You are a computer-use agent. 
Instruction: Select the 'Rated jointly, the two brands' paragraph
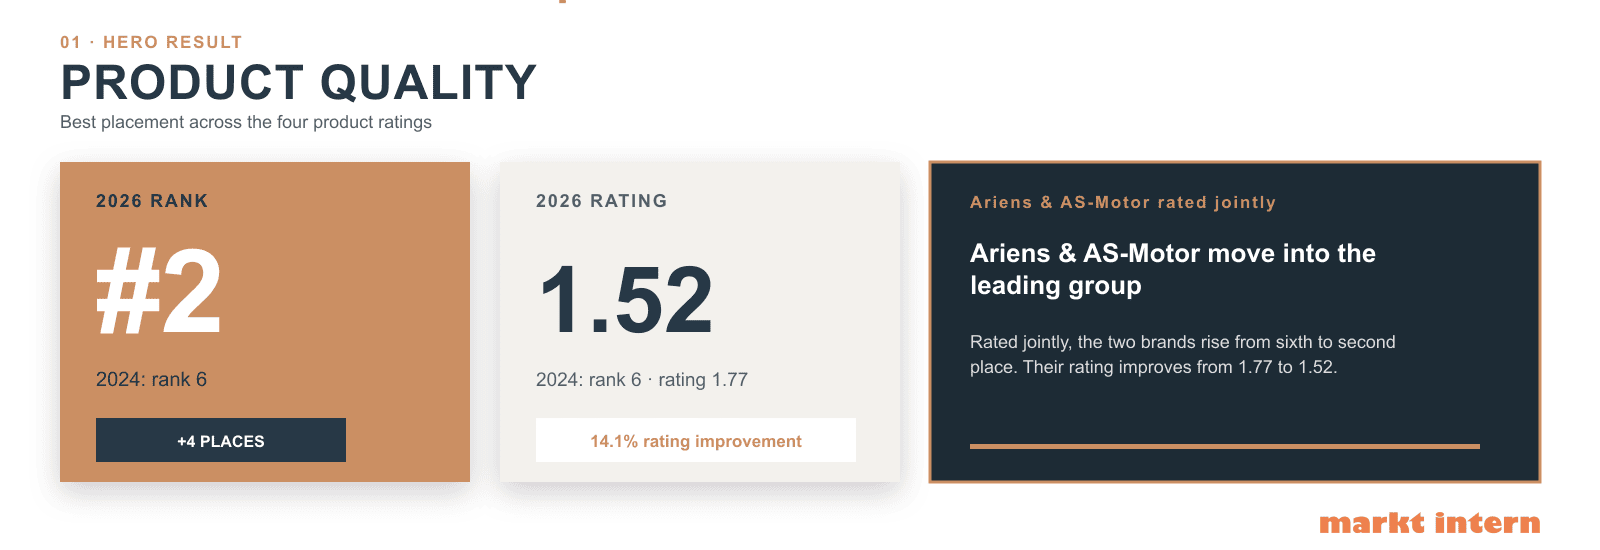pyautogui.click(x=1183, y=354)
